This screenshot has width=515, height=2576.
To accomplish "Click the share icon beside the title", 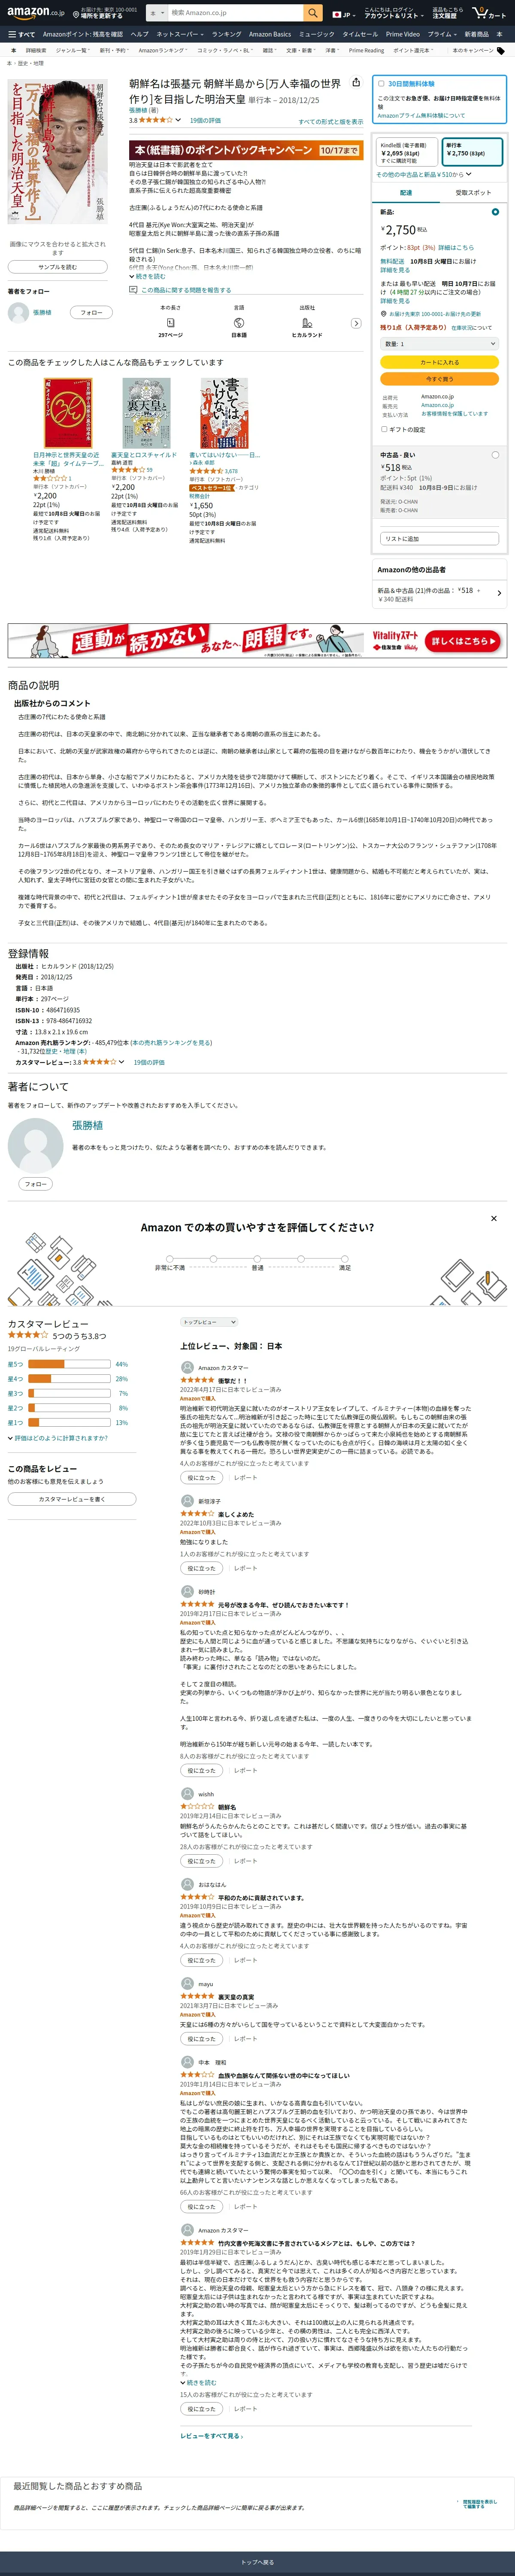I will [356, 83].
